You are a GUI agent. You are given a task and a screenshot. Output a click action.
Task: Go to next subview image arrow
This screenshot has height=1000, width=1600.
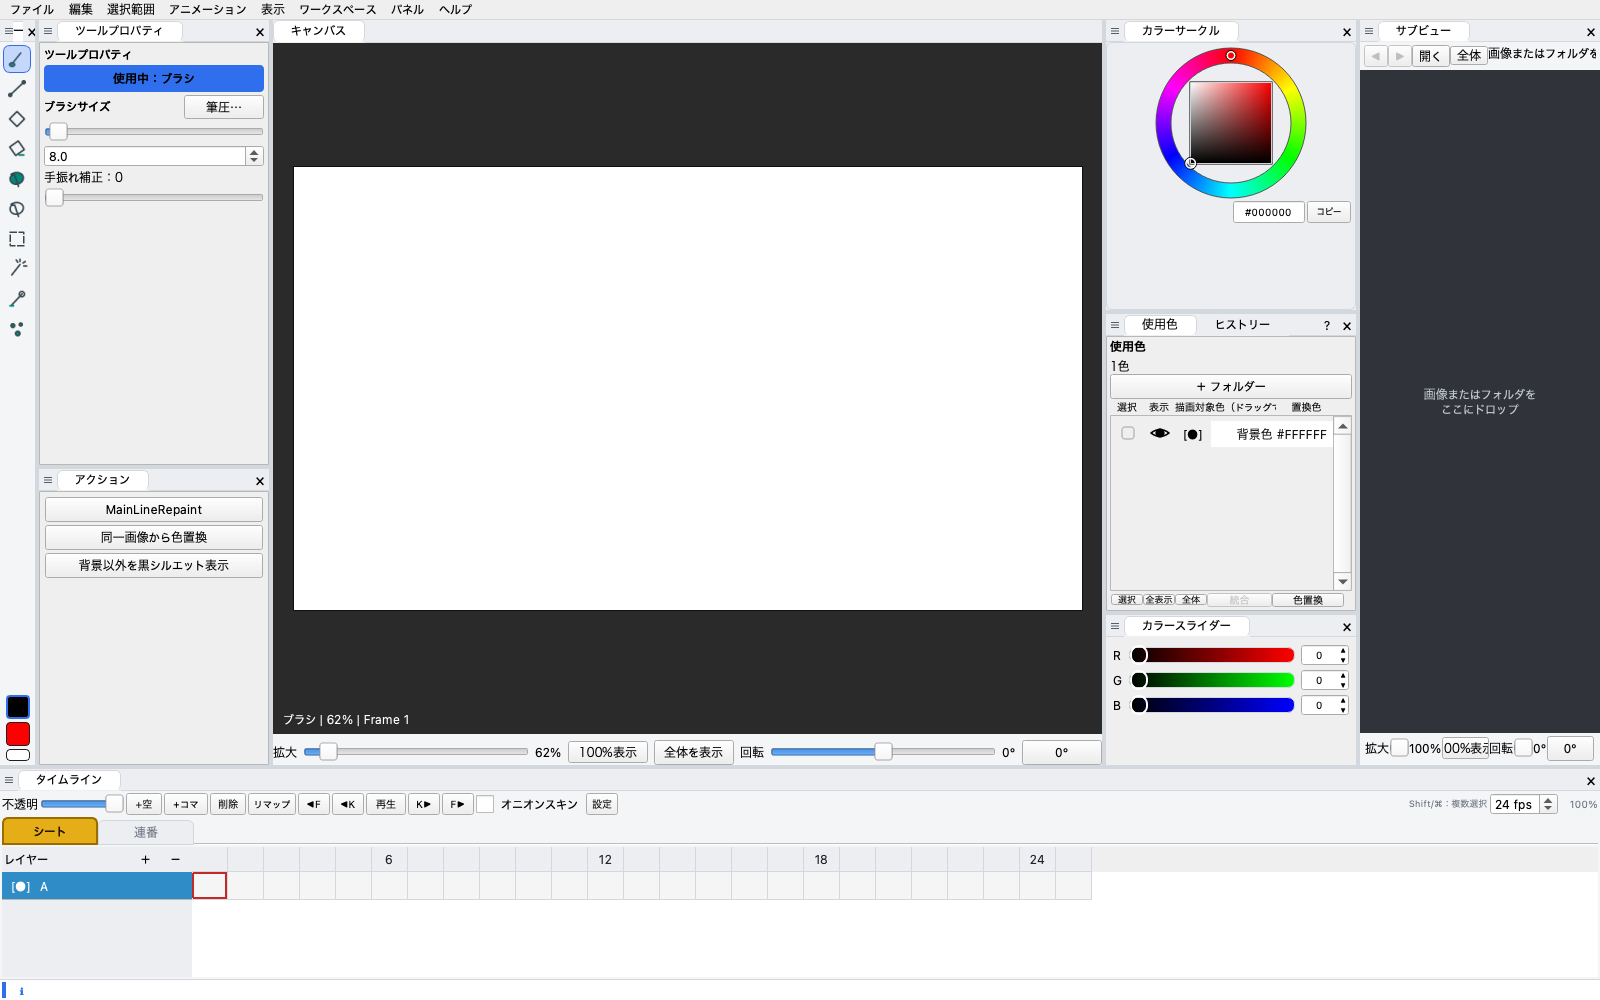[1400, 56]
